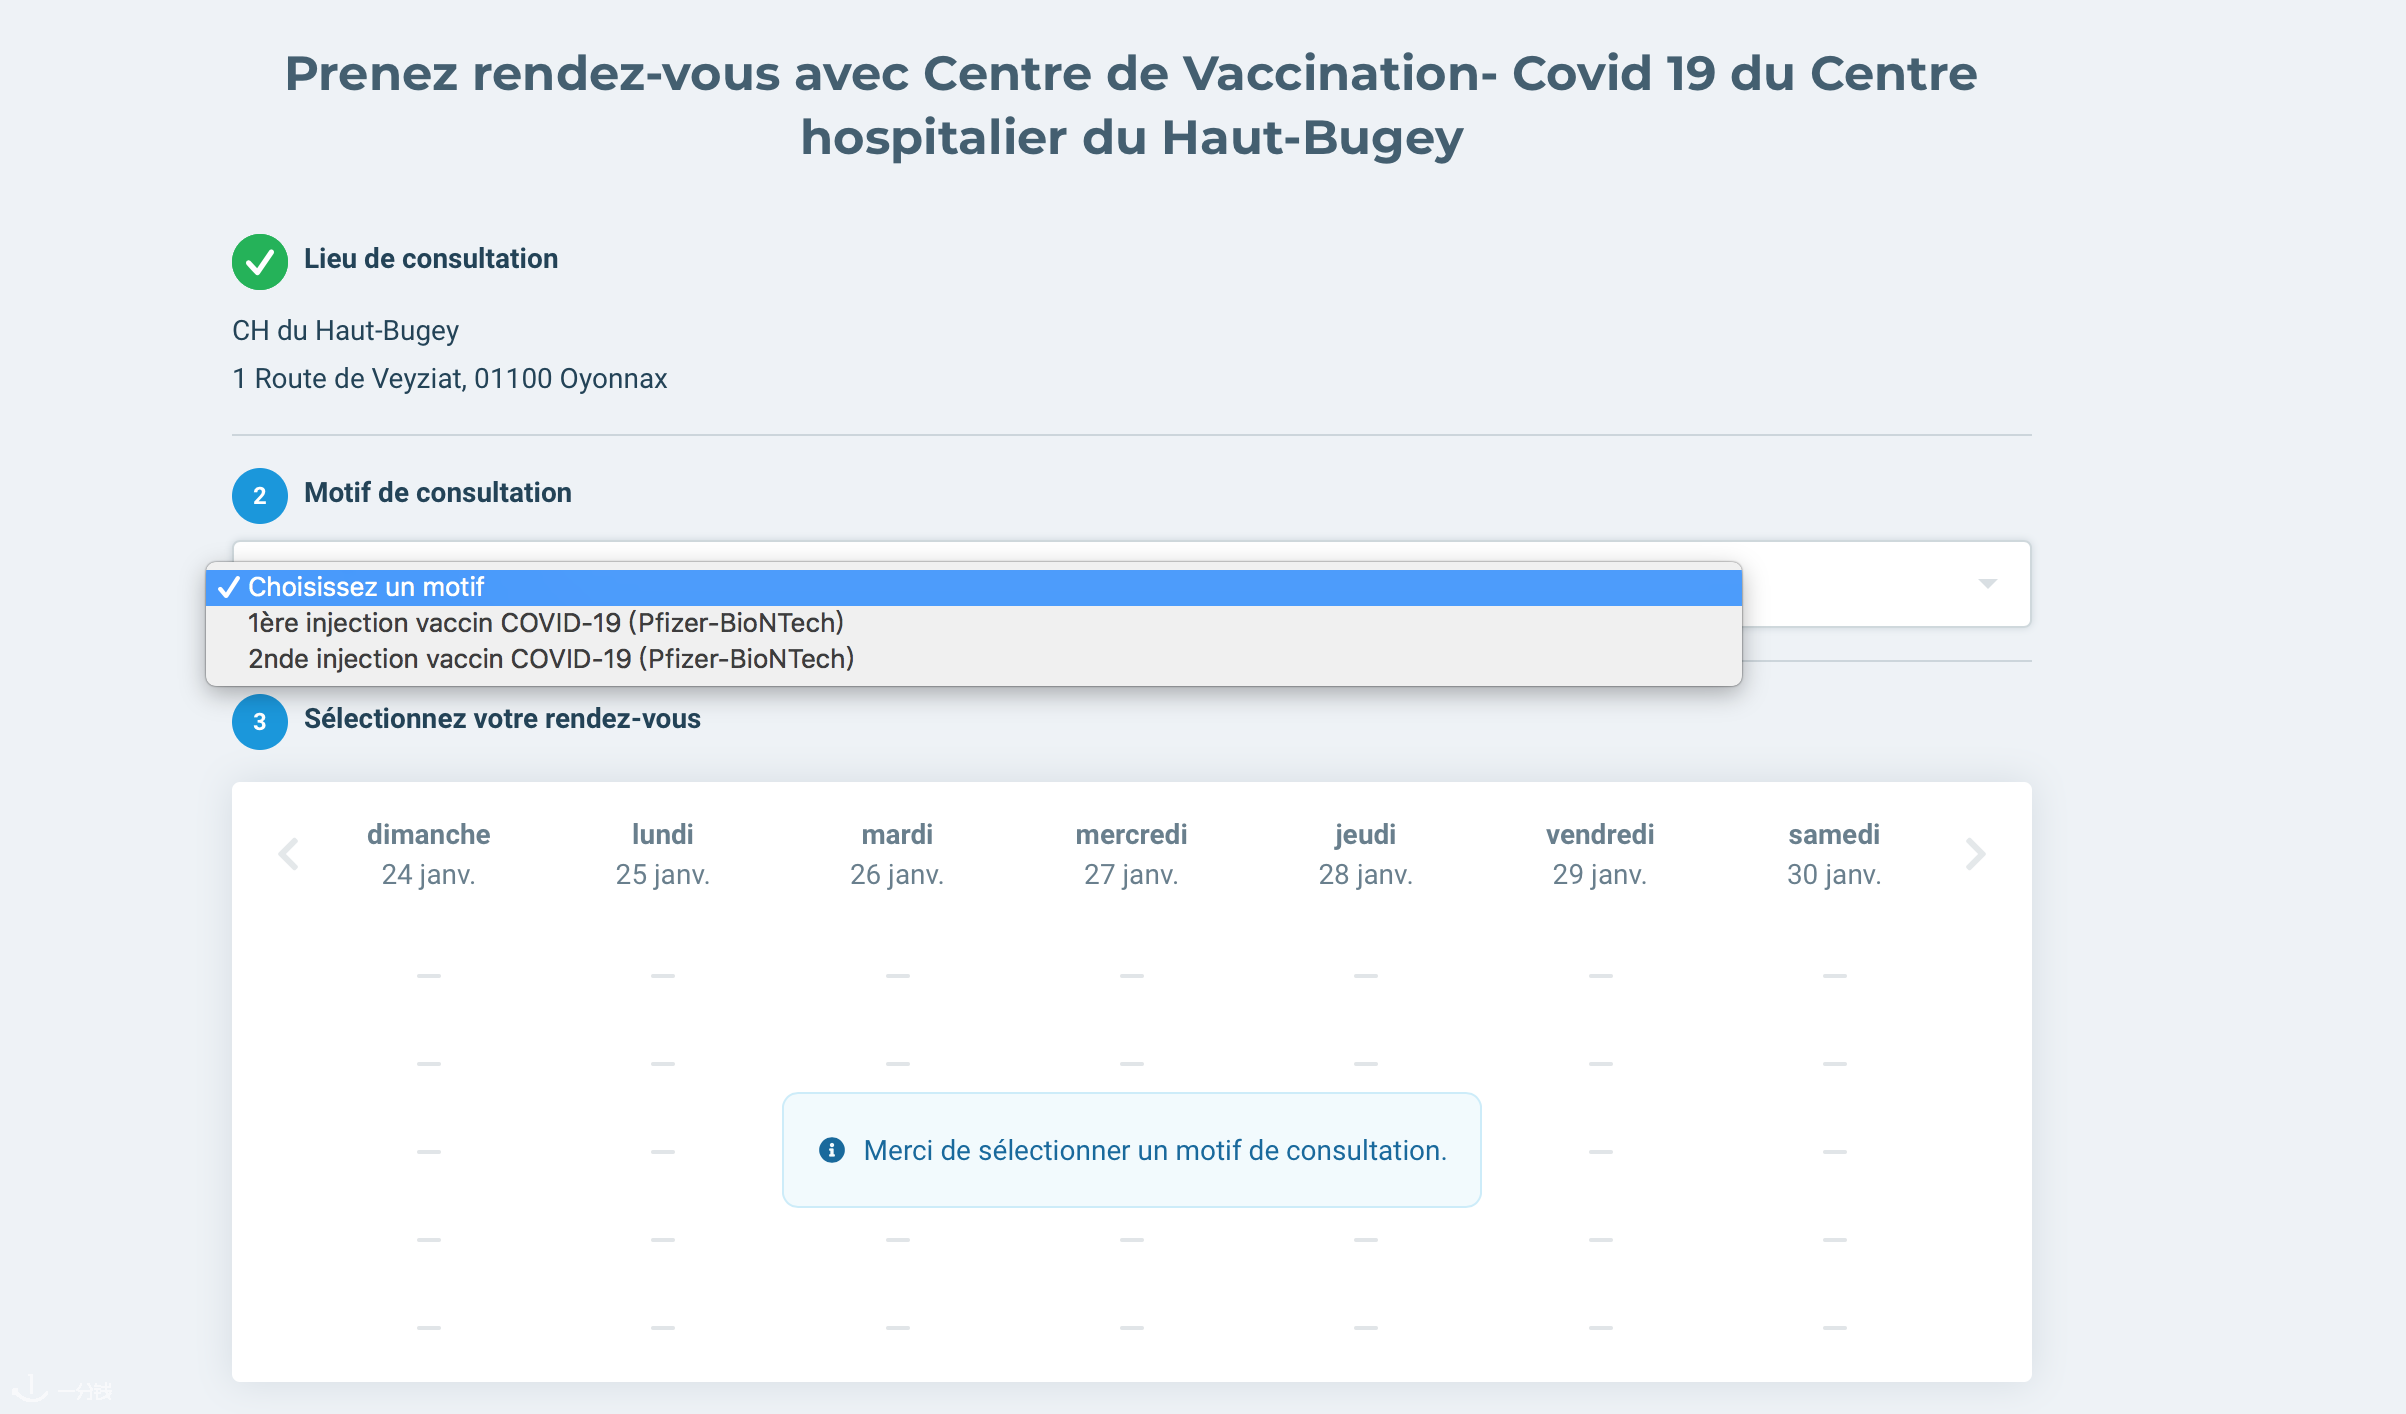The width and height of the screenshot is (2406, 1414).
Task: Click the Sélectionnez votre rendez-vous heading
Action: pyautogui.click(x=502, y=719)
